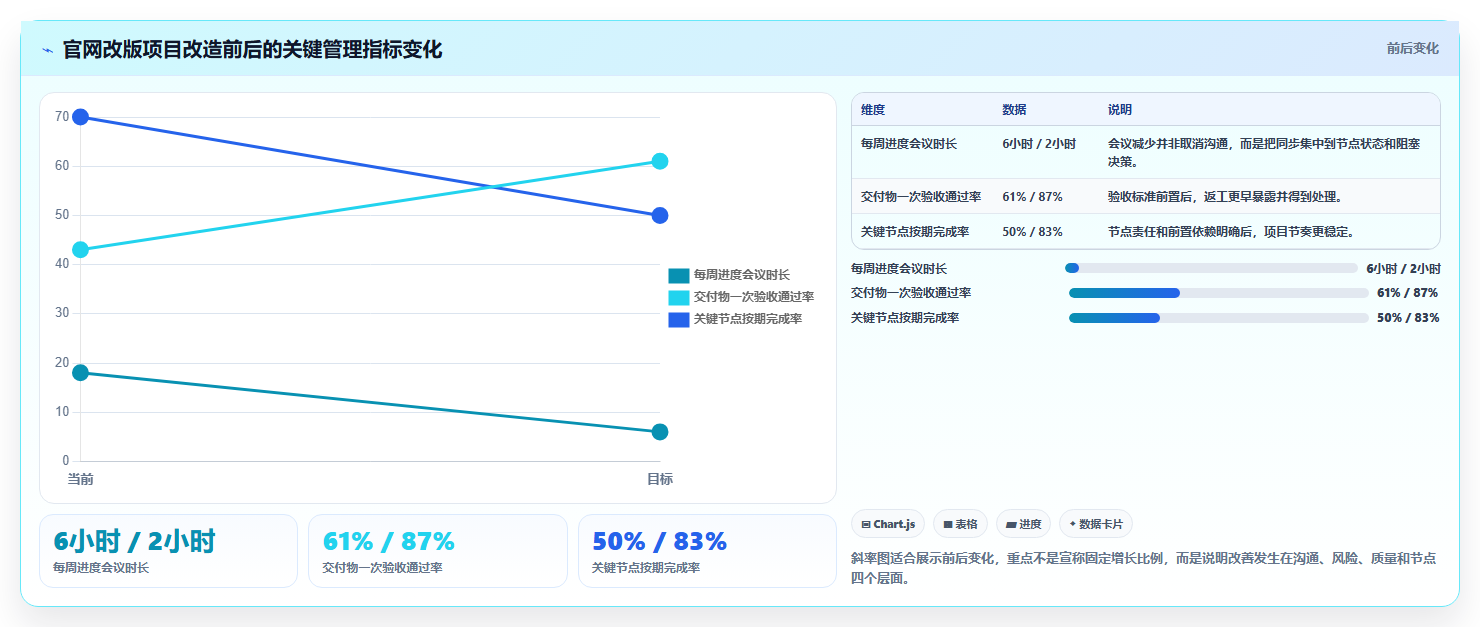Select the 6小时 / 2小时 data card

click(168, 551)
